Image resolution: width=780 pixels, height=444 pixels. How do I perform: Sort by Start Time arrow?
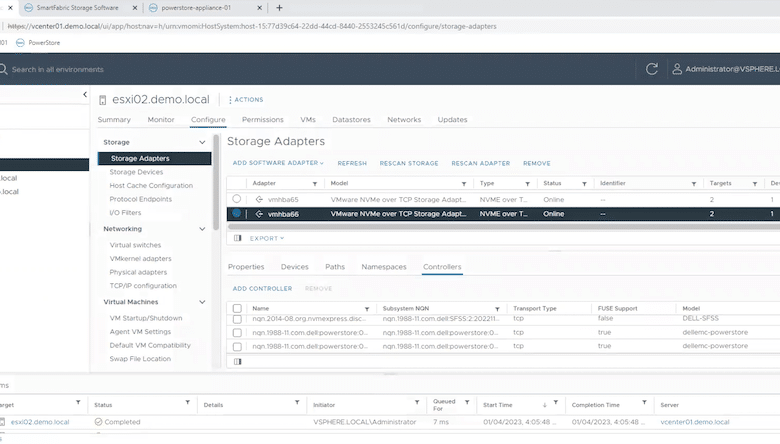545,405
